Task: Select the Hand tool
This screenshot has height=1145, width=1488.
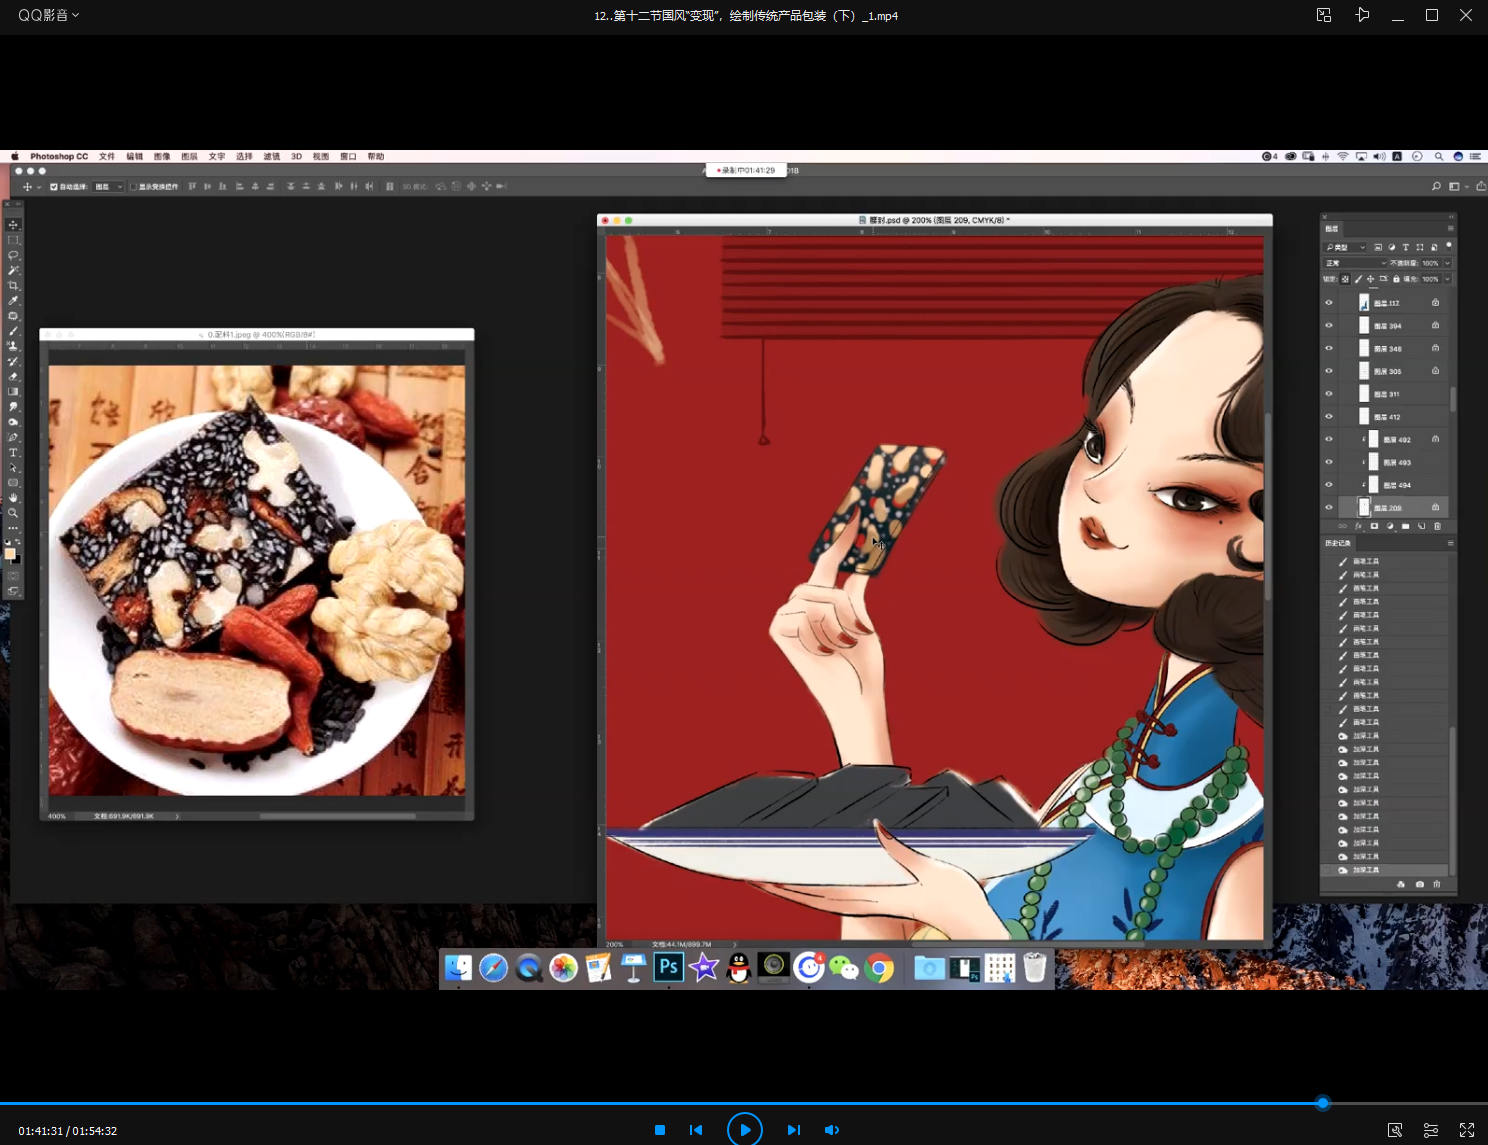Action: coord(13,497)
